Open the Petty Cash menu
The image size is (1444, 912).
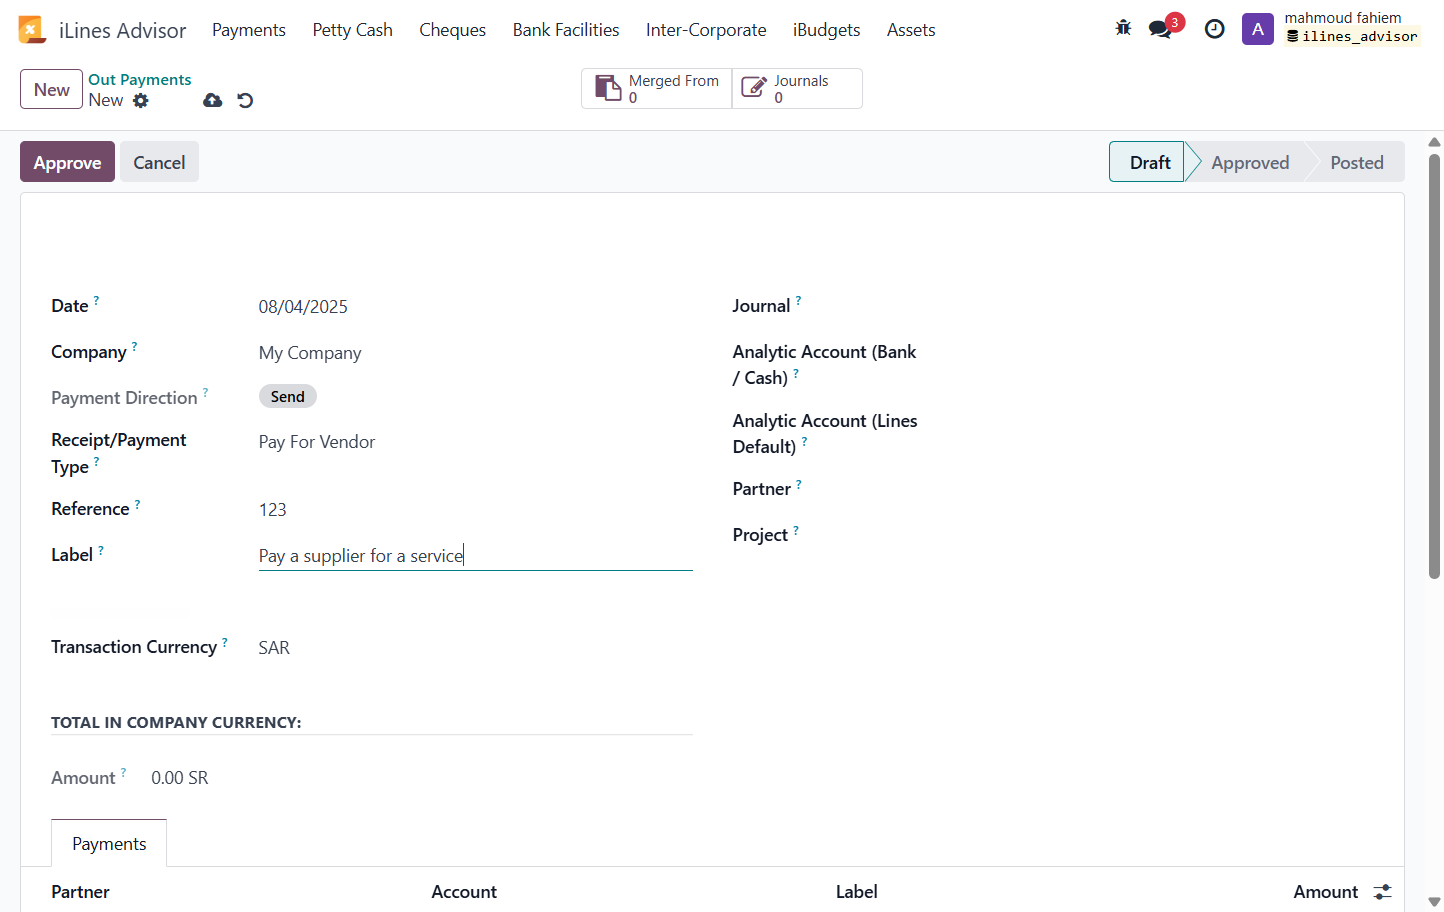coord(352,30)
